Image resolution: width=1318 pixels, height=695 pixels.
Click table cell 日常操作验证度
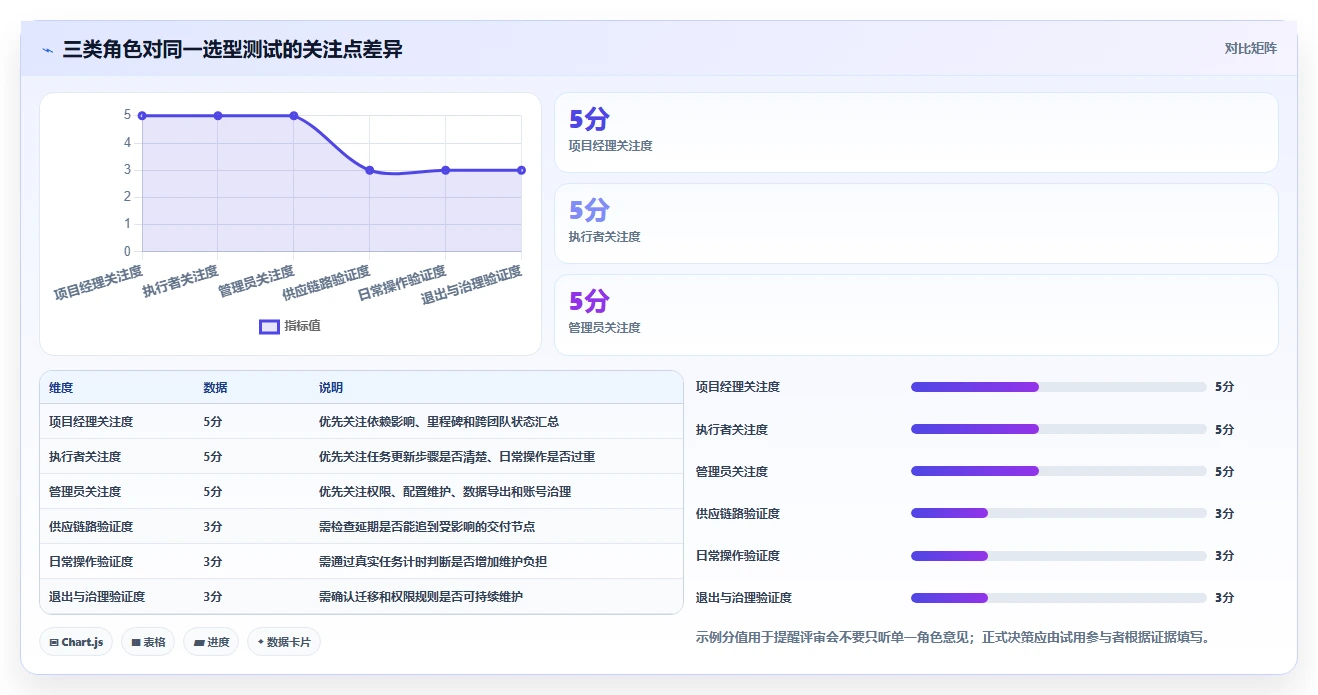91,562
